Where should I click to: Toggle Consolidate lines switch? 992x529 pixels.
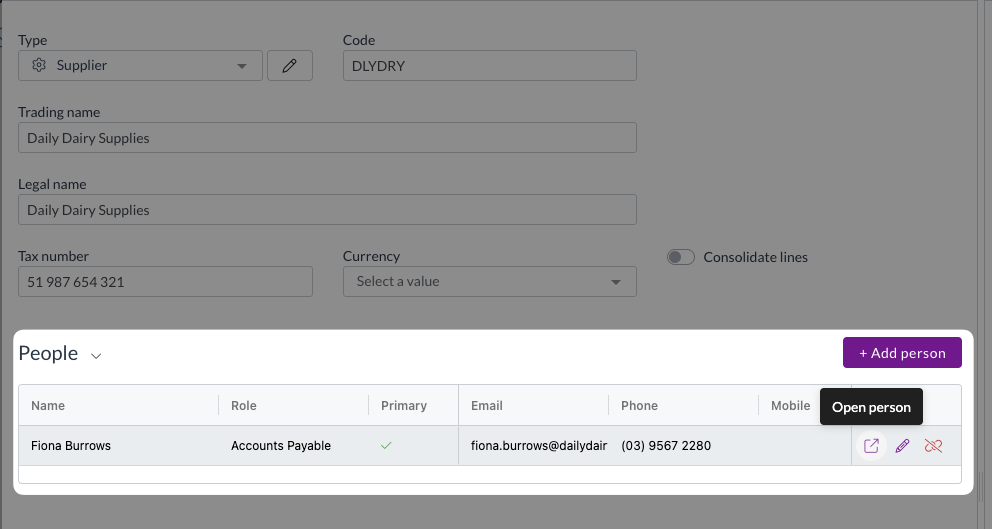[681, 257]
